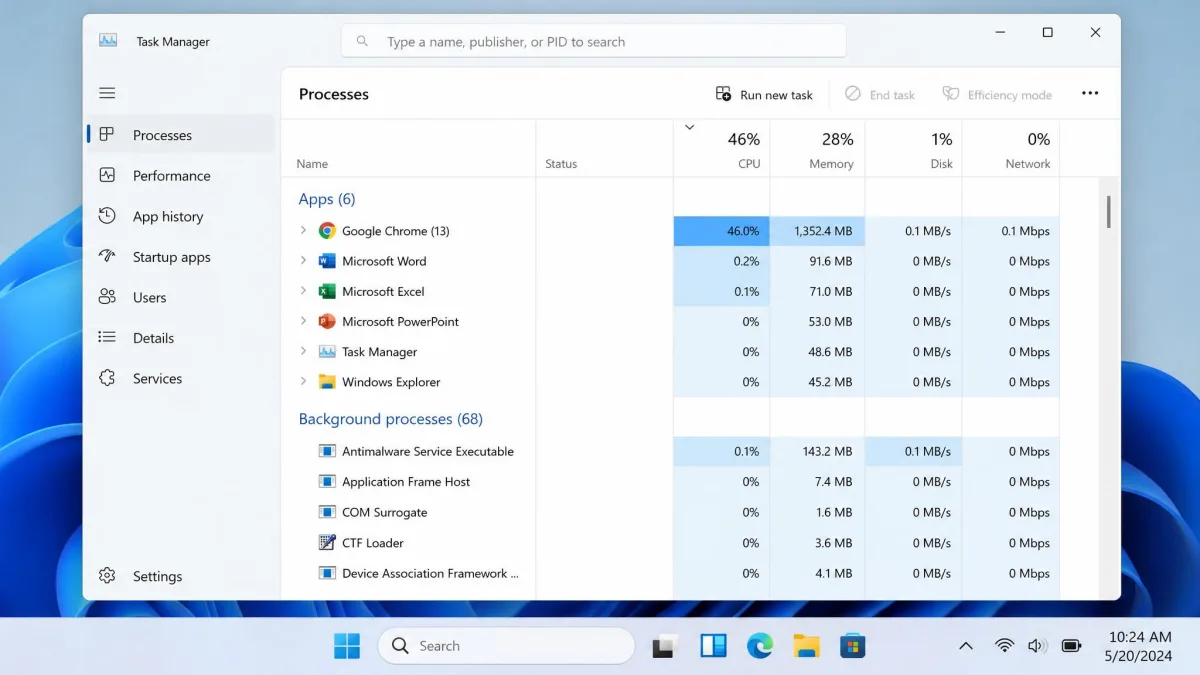Image resolution: width=1200 pixels, height=675 pixels.
Task: Click the Microsoft PowerPoint app icon
Action: [x=326, y=321]
